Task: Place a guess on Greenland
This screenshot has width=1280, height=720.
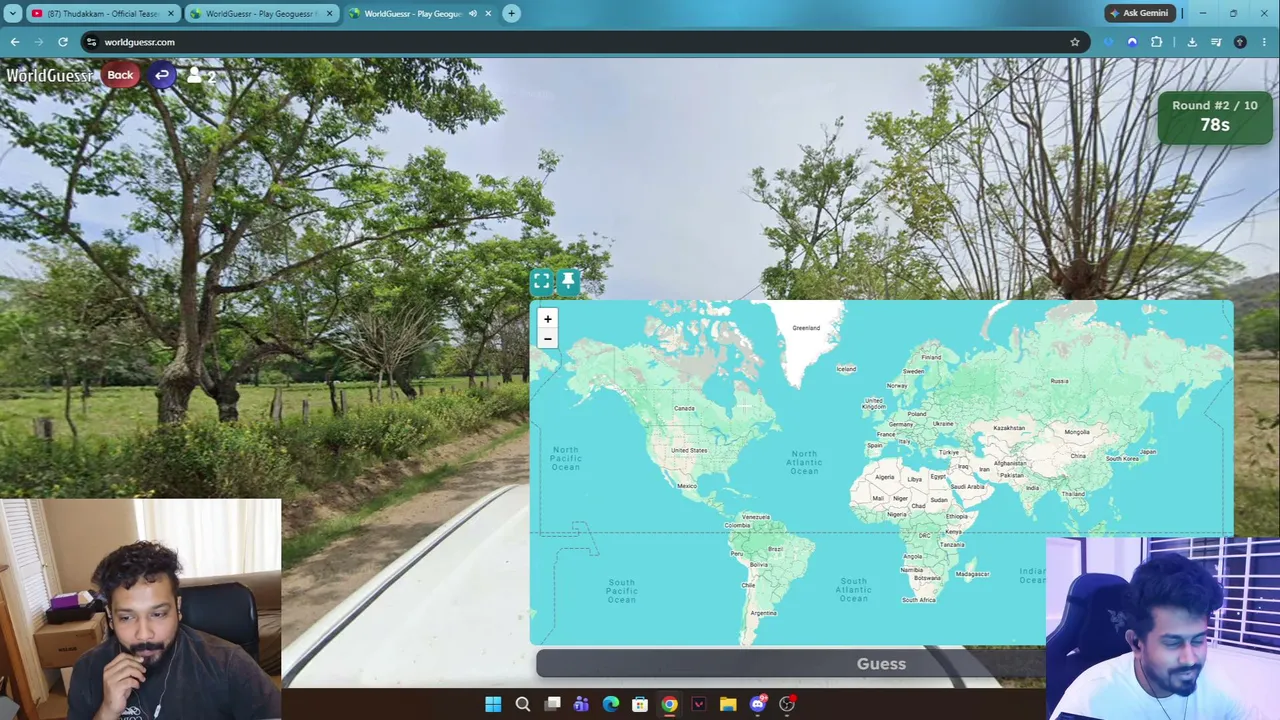Action: pyautogui.click(x=806, y=328)
